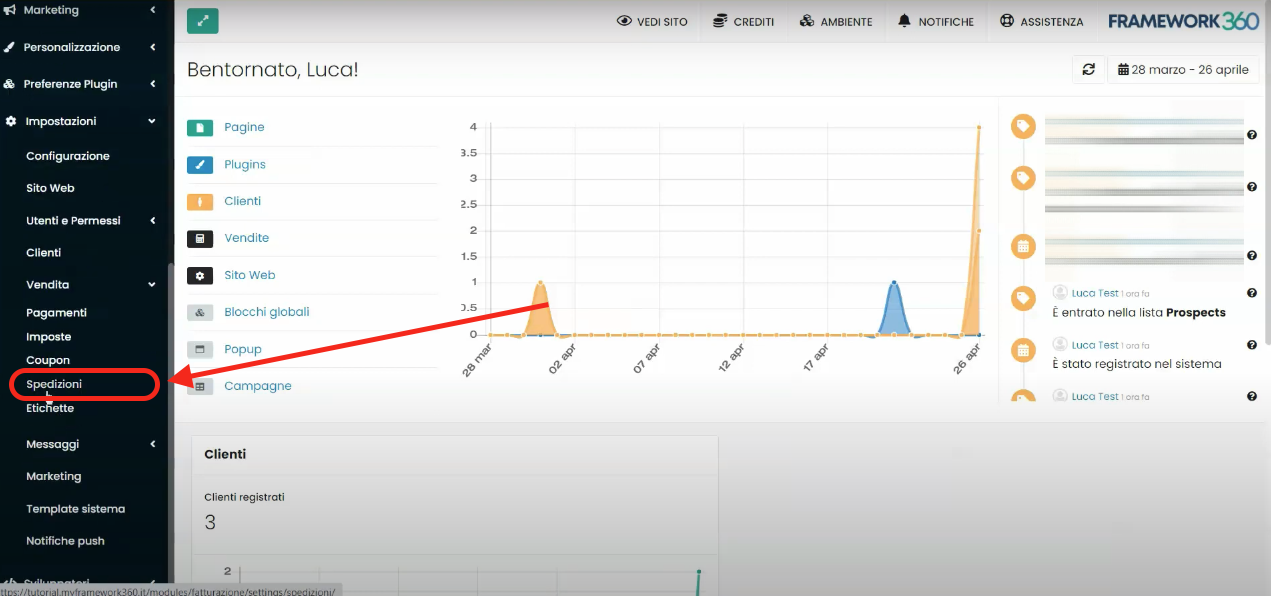Click help icon beside Prospects list entry
This screenshot has width=1271, height=596.
point(1252,293)
